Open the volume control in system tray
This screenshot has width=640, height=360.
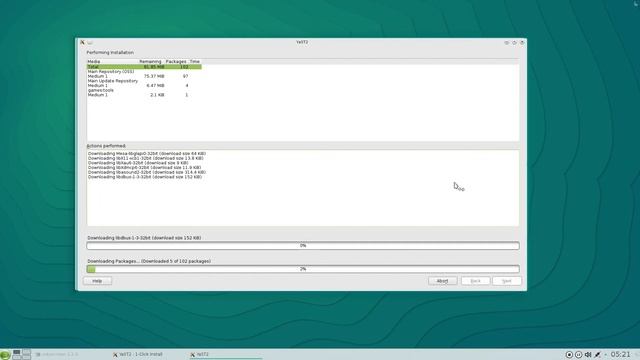(588, 354)
